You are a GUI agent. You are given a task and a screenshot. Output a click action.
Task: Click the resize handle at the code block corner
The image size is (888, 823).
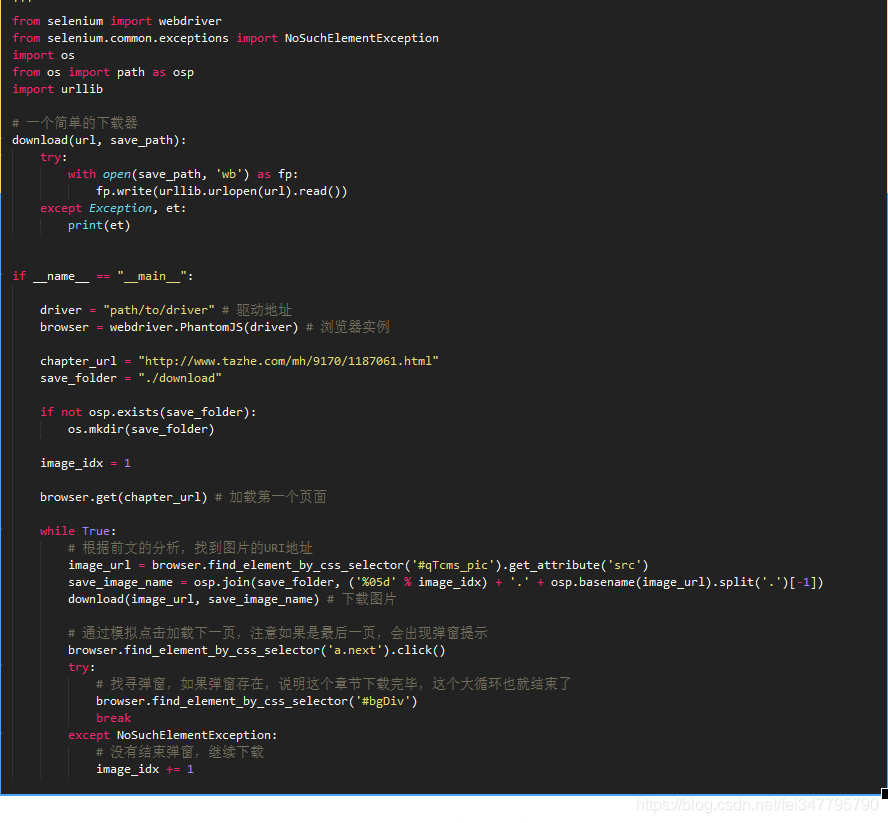(884, 793)
